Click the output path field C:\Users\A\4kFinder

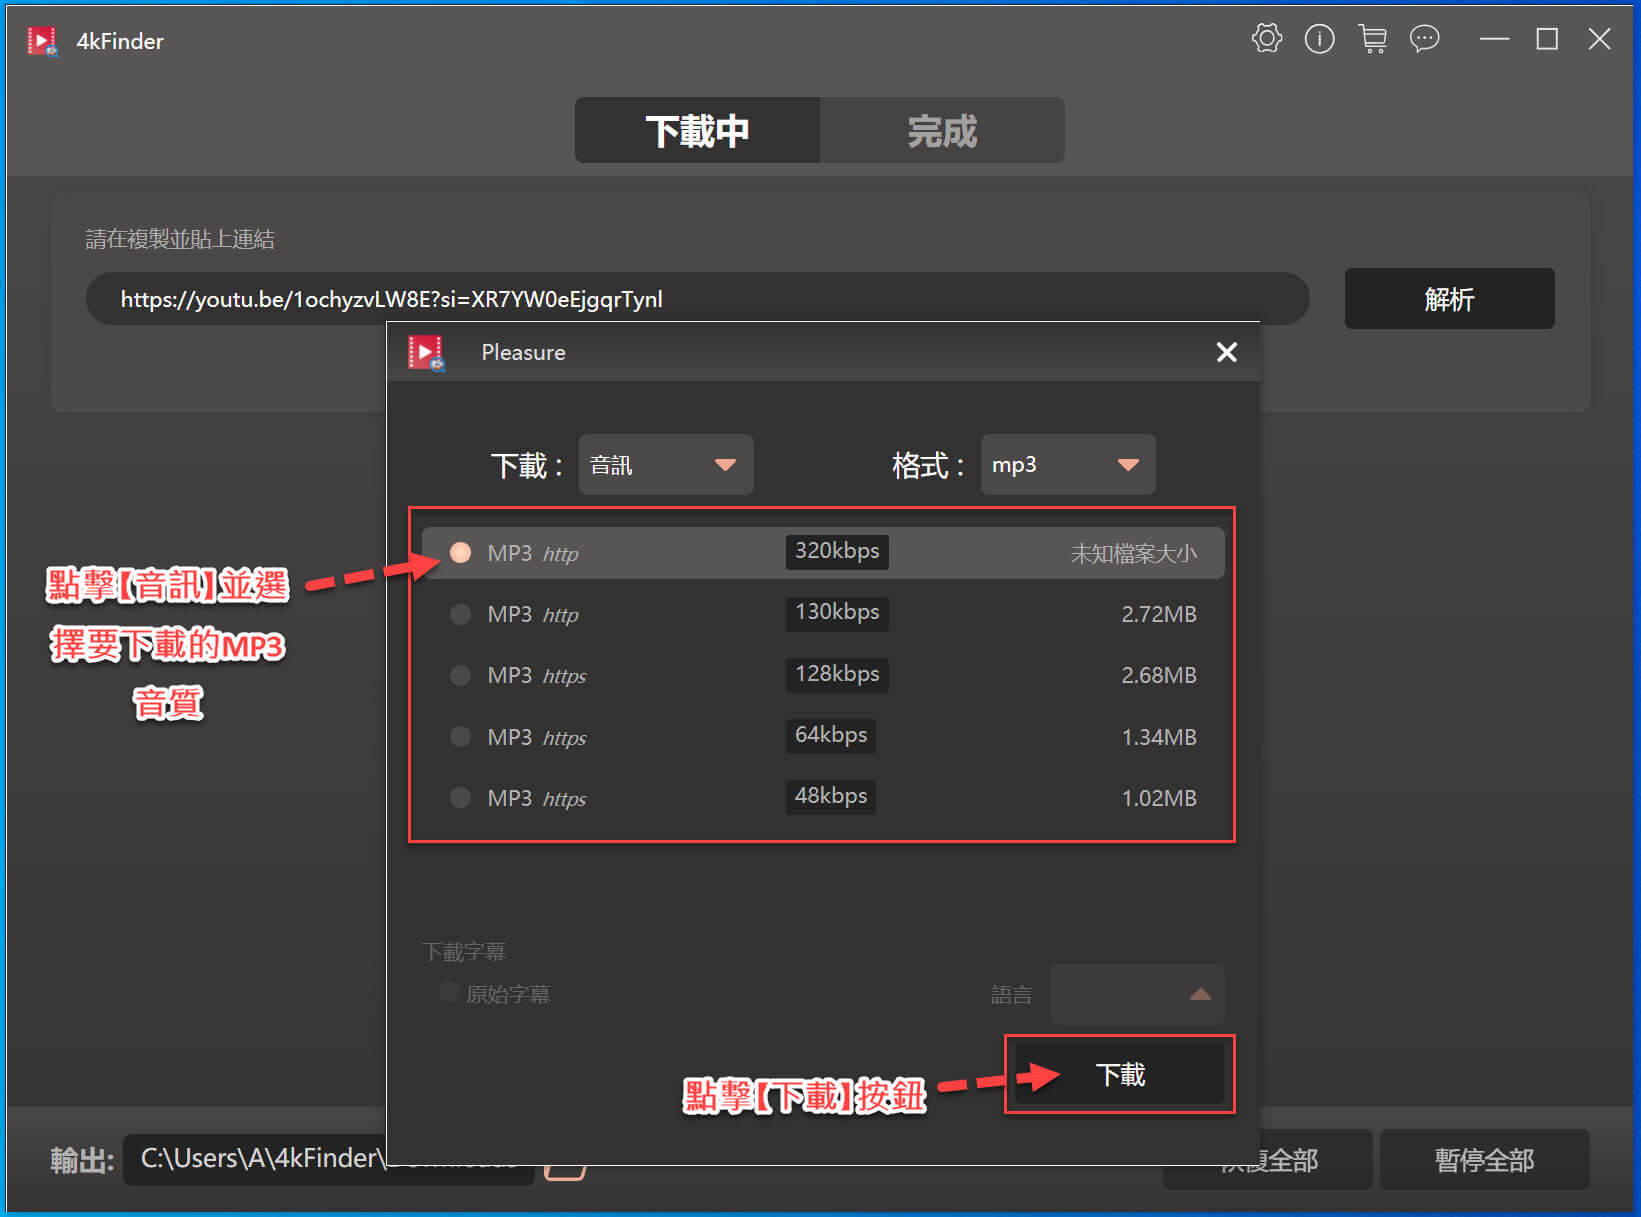[328, 1158]
